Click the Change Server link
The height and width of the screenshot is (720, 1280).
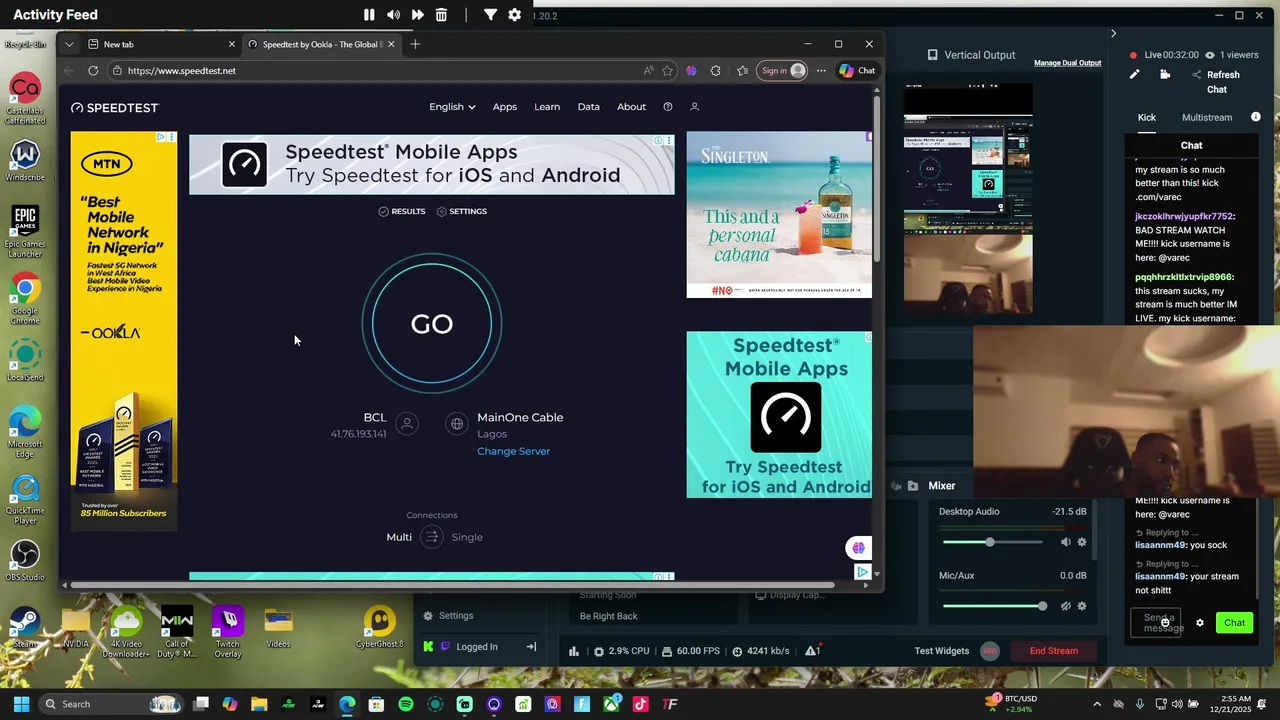[x=513, y=451]
